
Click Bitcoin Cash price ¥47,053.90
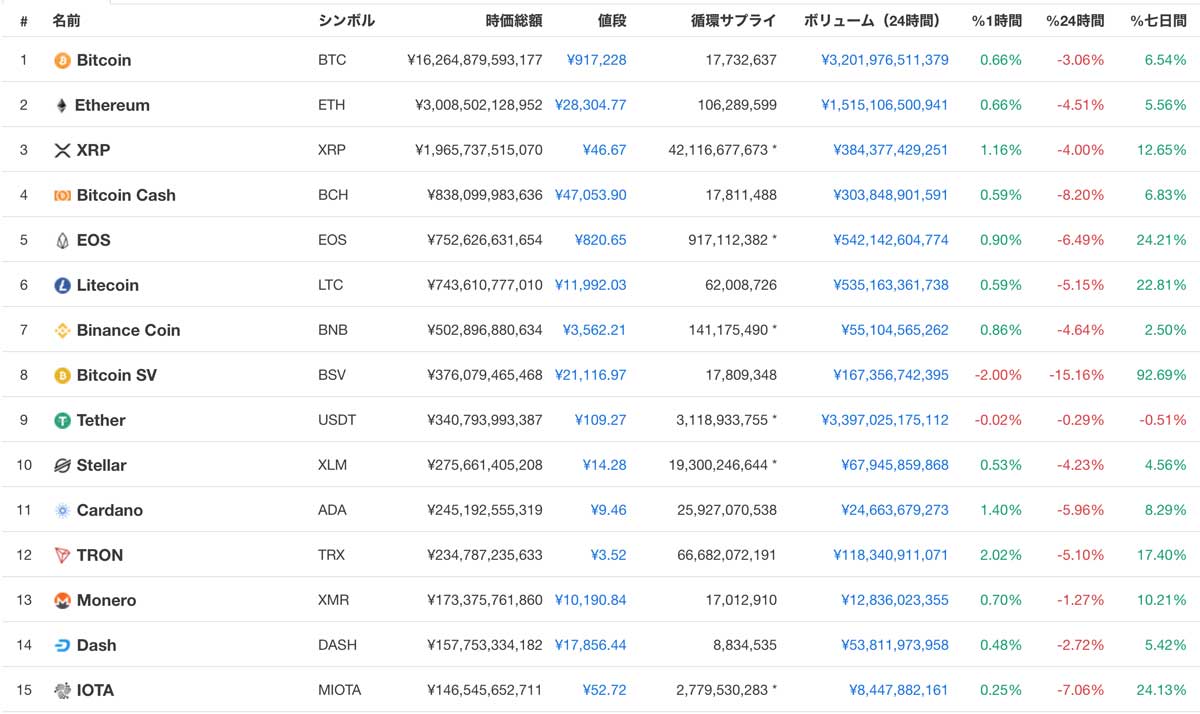pyautogui.click(x=590, y=195)
